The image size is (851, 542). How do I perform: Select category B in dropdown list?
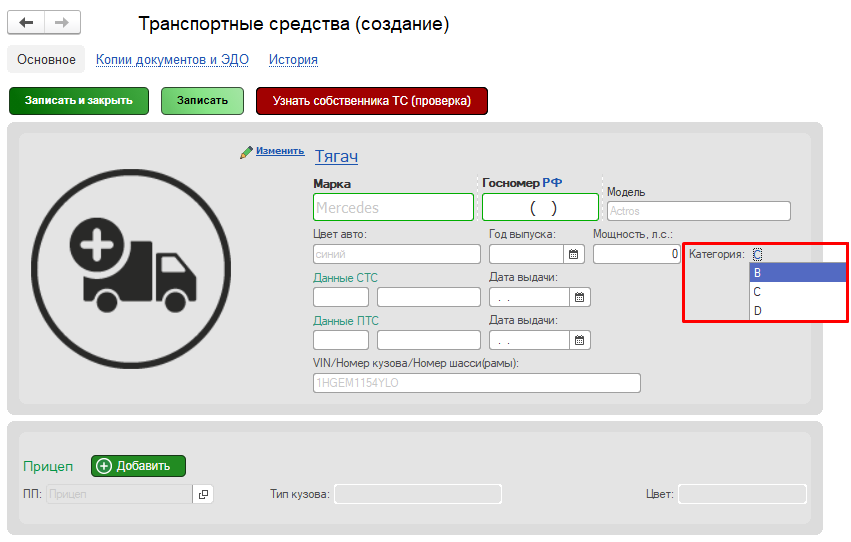[x=798, y=273]
